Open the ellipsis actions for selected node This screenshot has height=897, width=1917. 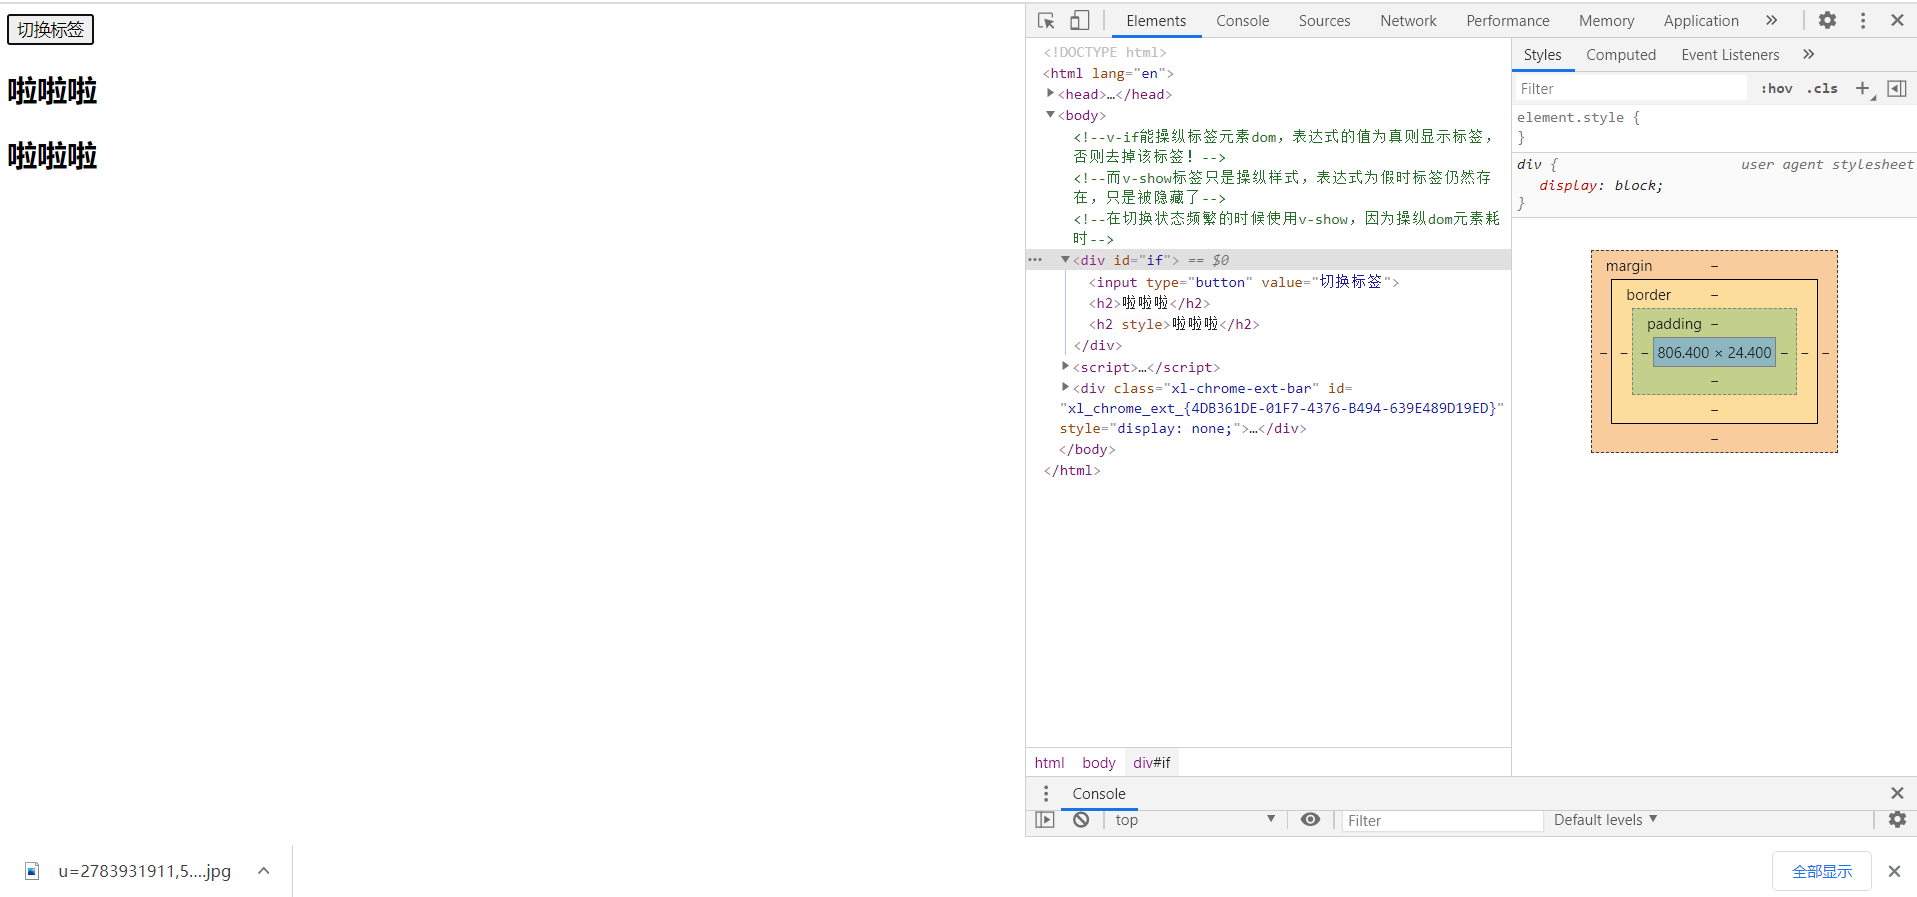(x=1035, y=260)
